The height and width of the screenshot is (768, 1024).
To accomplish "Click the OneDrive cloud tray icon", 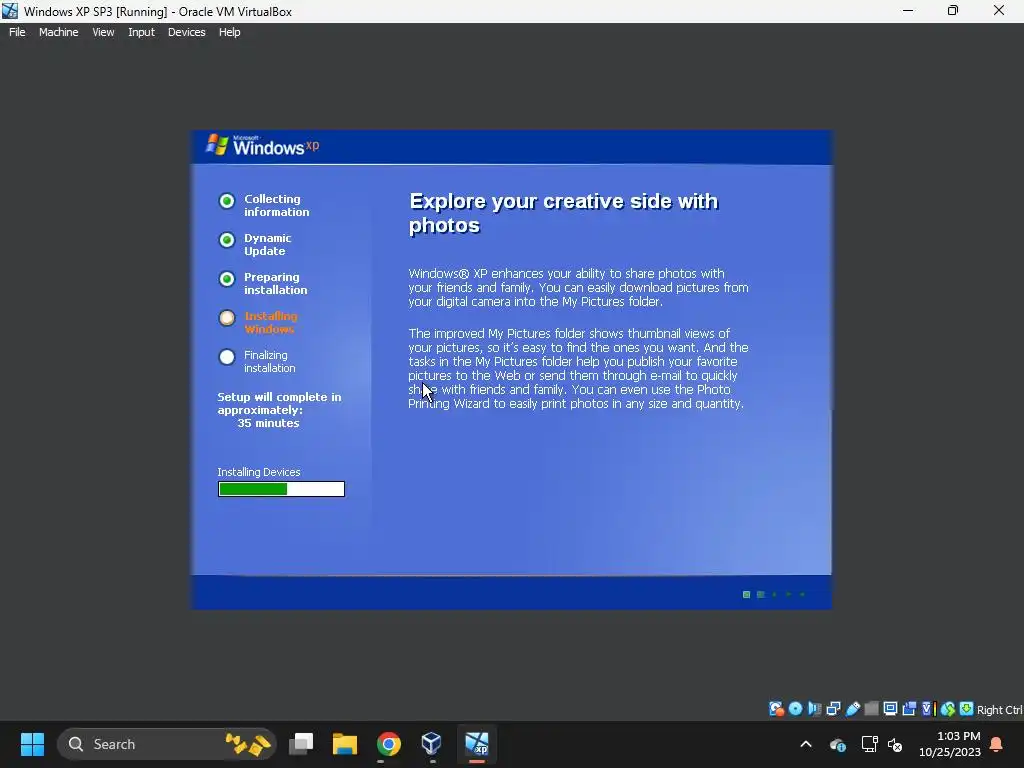I will pyautogui.click(x=837, y=744).
